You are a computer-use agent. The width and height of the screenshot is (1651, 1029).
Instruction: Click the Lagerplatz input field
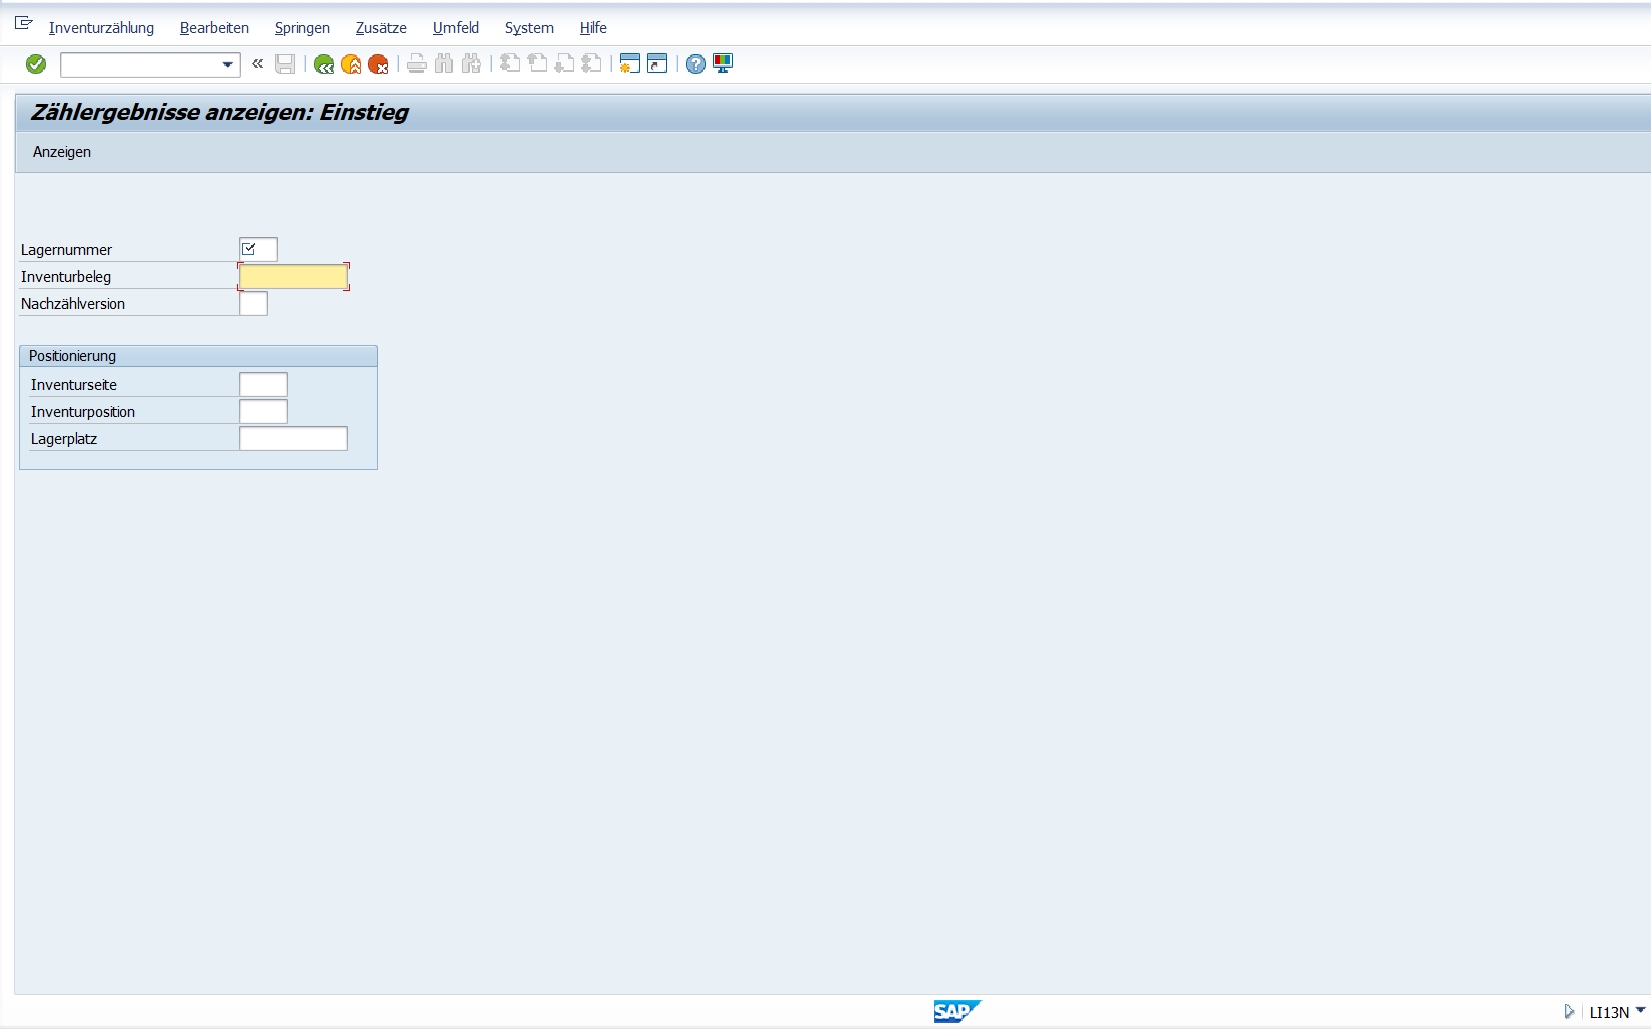tap(294, 438)
